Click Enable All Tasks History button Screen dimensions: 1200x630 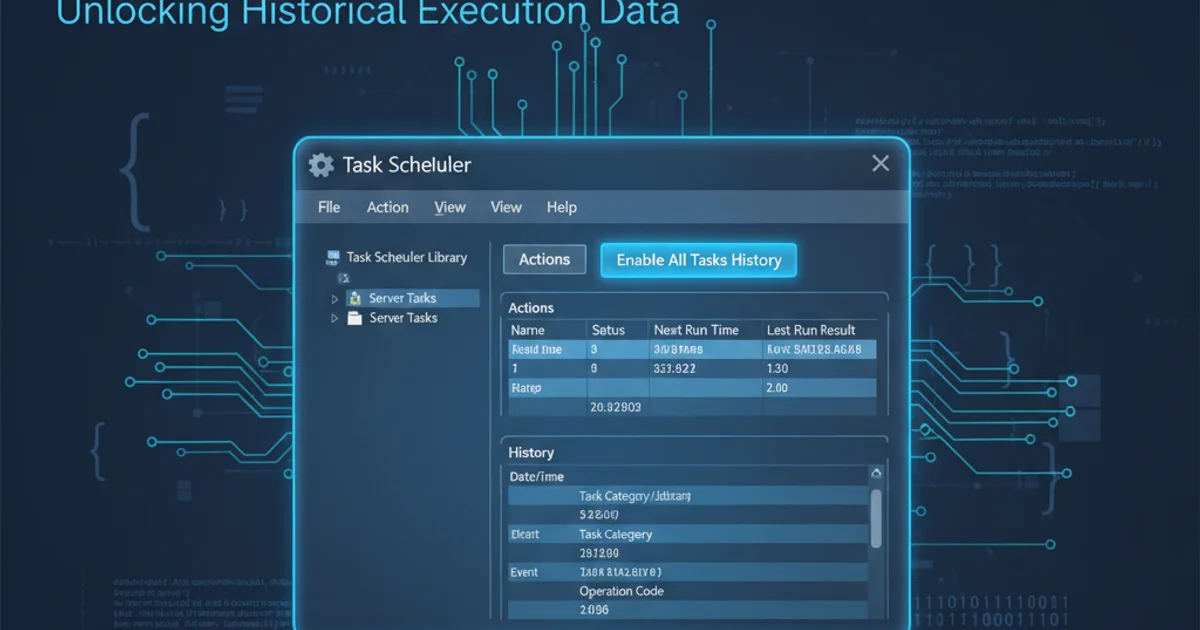[x=698, y=260]
